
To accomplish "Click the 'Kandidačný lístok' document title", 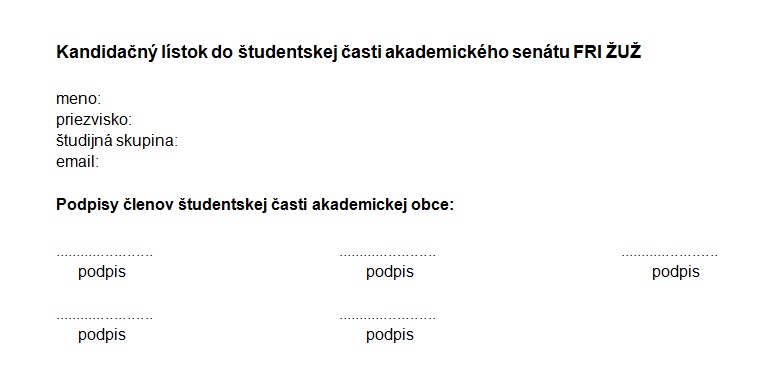I will (348, 53).
